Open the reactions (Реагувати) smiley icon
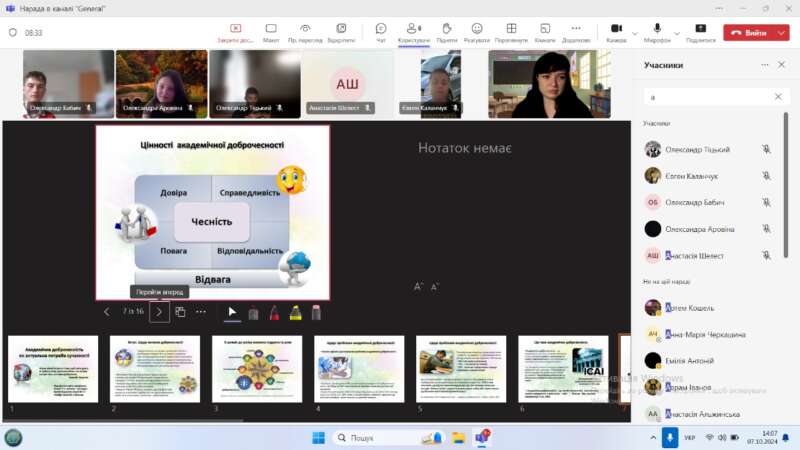The width and height of the screenshot is (800, 450). [477, 30]
